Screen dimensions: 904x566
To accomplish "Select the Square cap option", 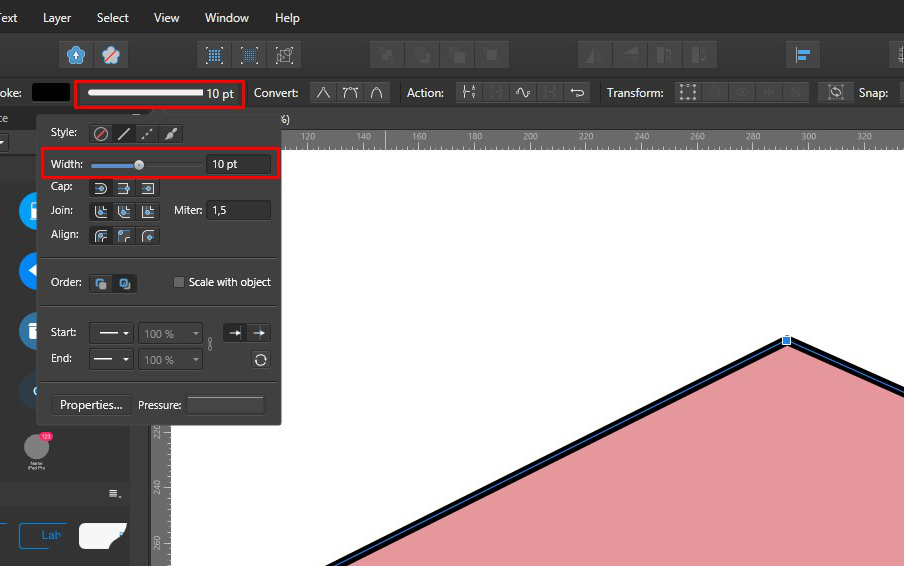I will (148, 188).
